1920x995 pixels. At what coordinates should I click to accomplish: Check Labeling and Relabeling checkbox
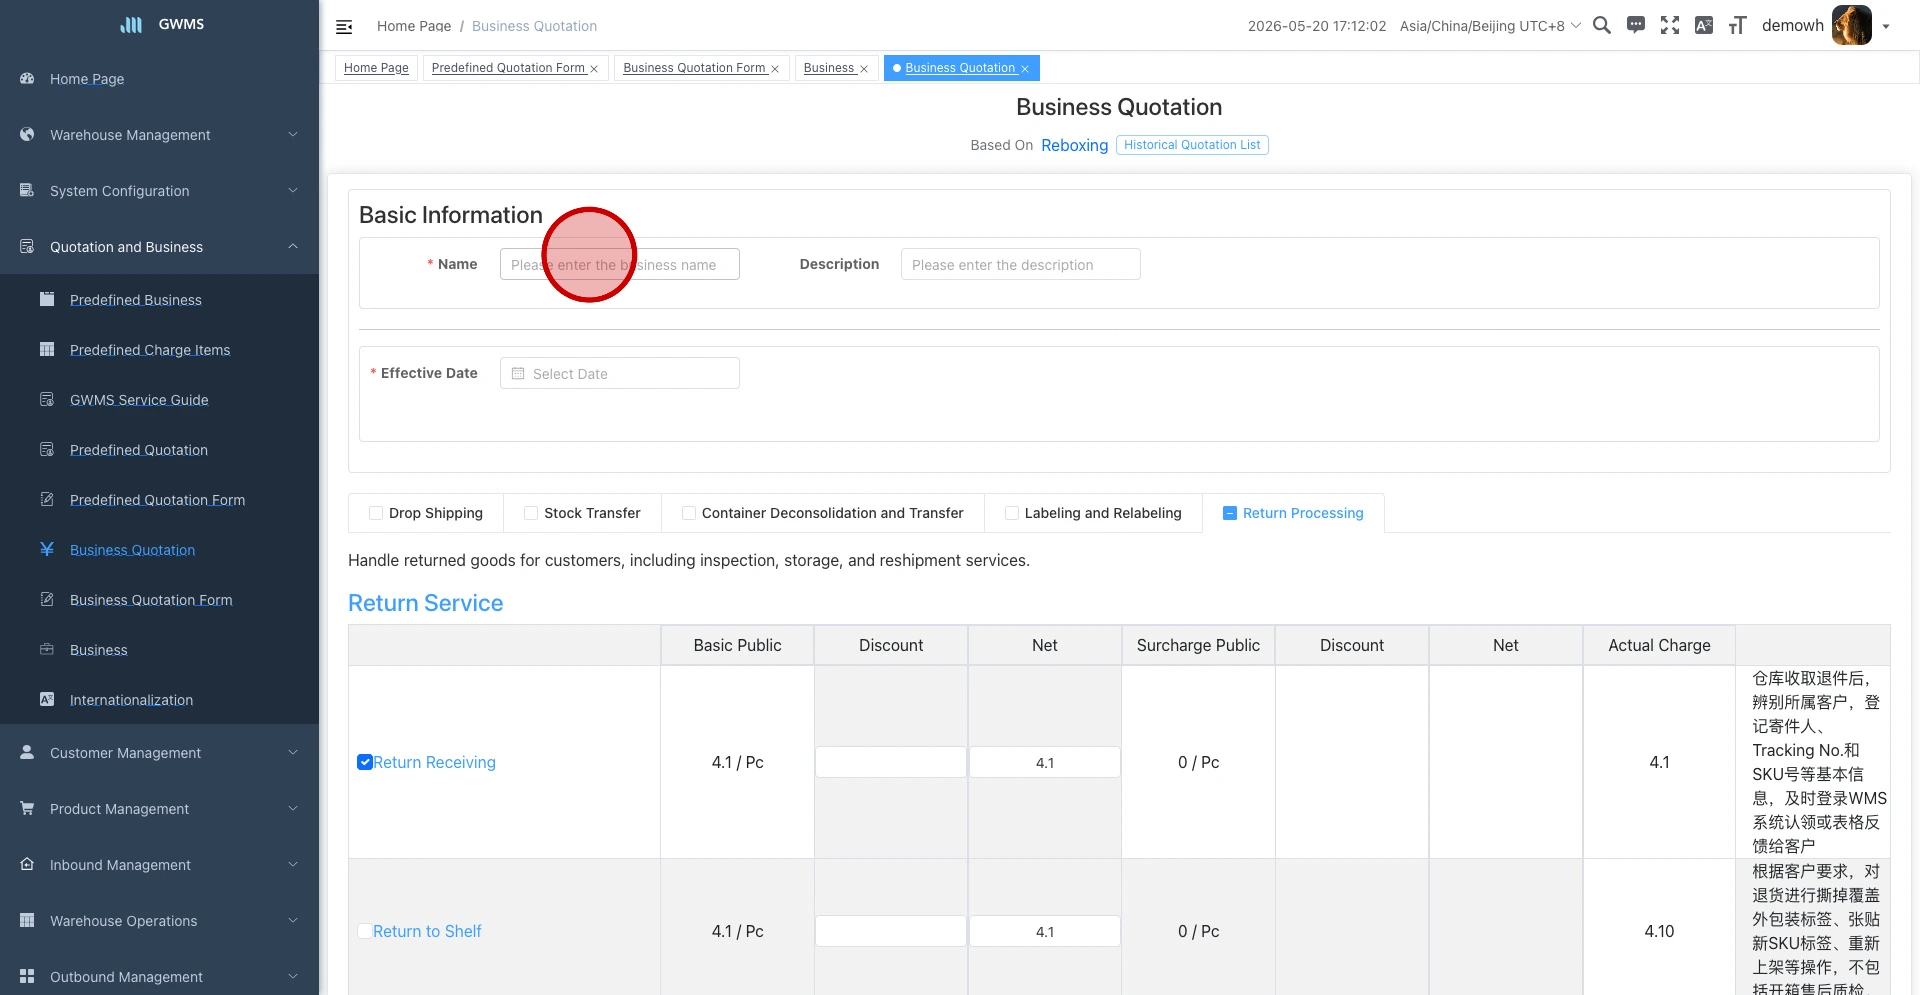click(x=1012, y=513)
